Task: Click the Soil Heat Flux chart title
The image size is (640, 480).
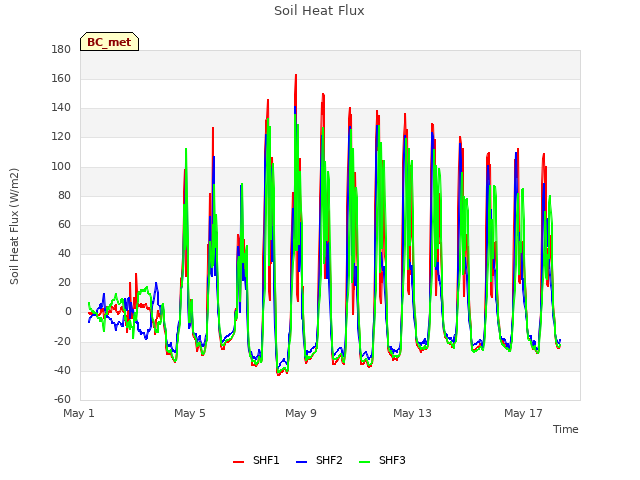Action: (x=319, y=11)
